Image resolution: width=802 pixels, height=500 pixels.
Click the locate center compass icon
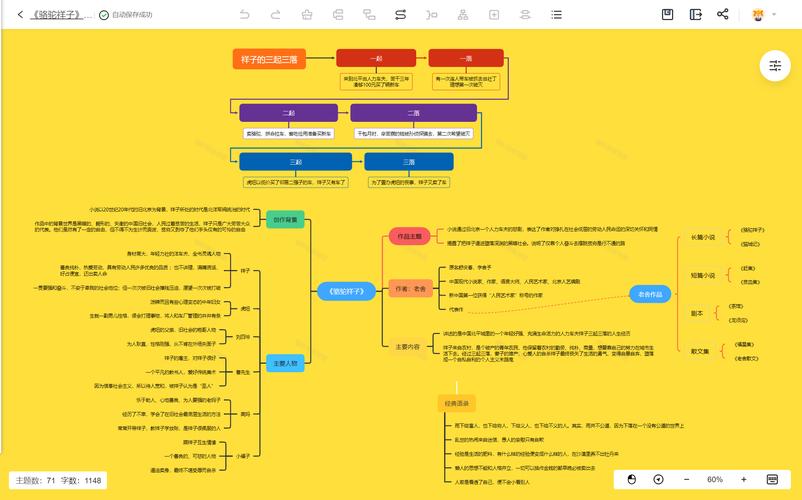pyautogui.click(x=659, y=480)
